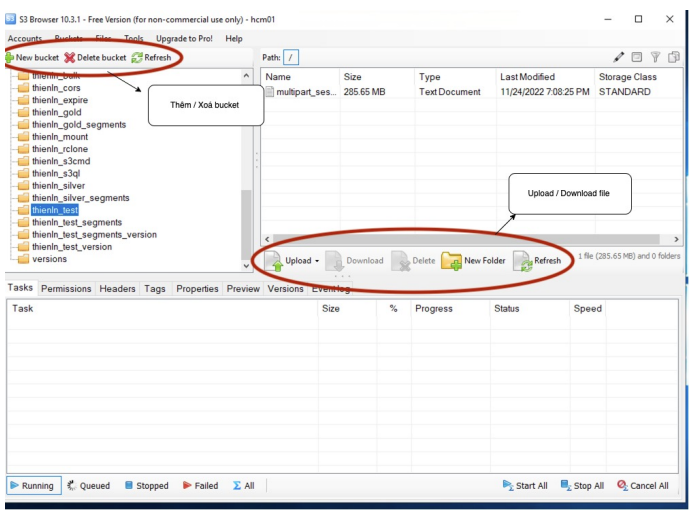
Task: Click the New bucket toolbar icon
Action: 10,58
